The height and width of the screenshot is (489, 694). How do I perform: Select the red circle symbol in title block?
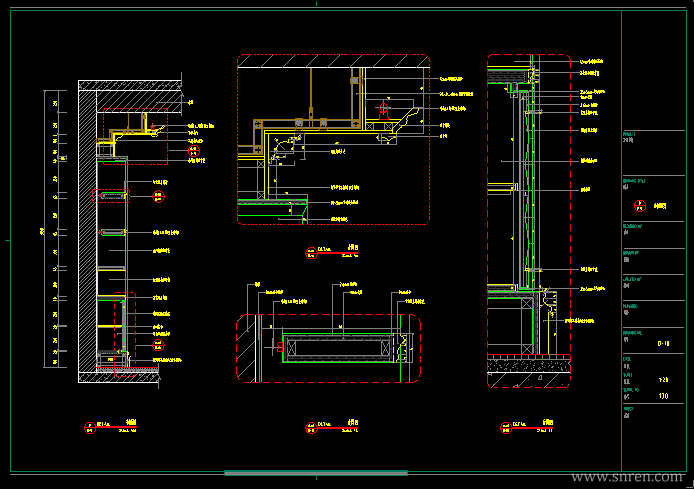coord(640,206)
